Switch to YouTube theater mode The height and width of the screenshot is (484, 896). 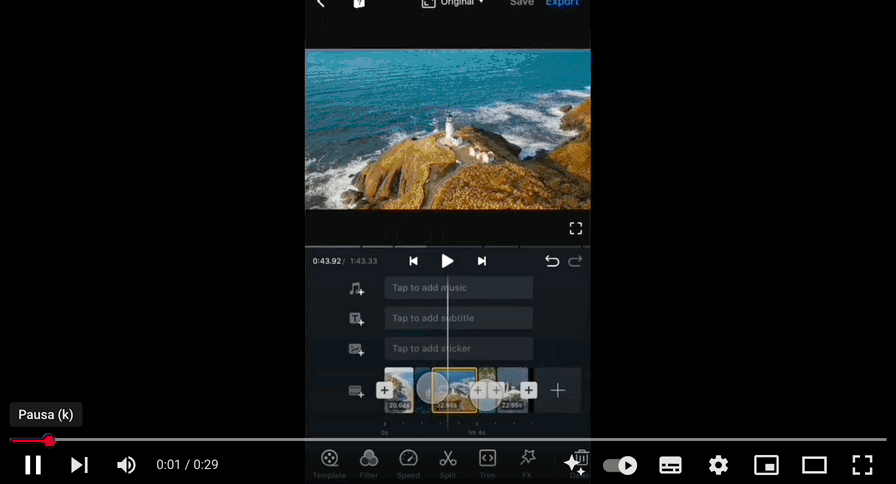pyautogui.click(x=814, y=465)
